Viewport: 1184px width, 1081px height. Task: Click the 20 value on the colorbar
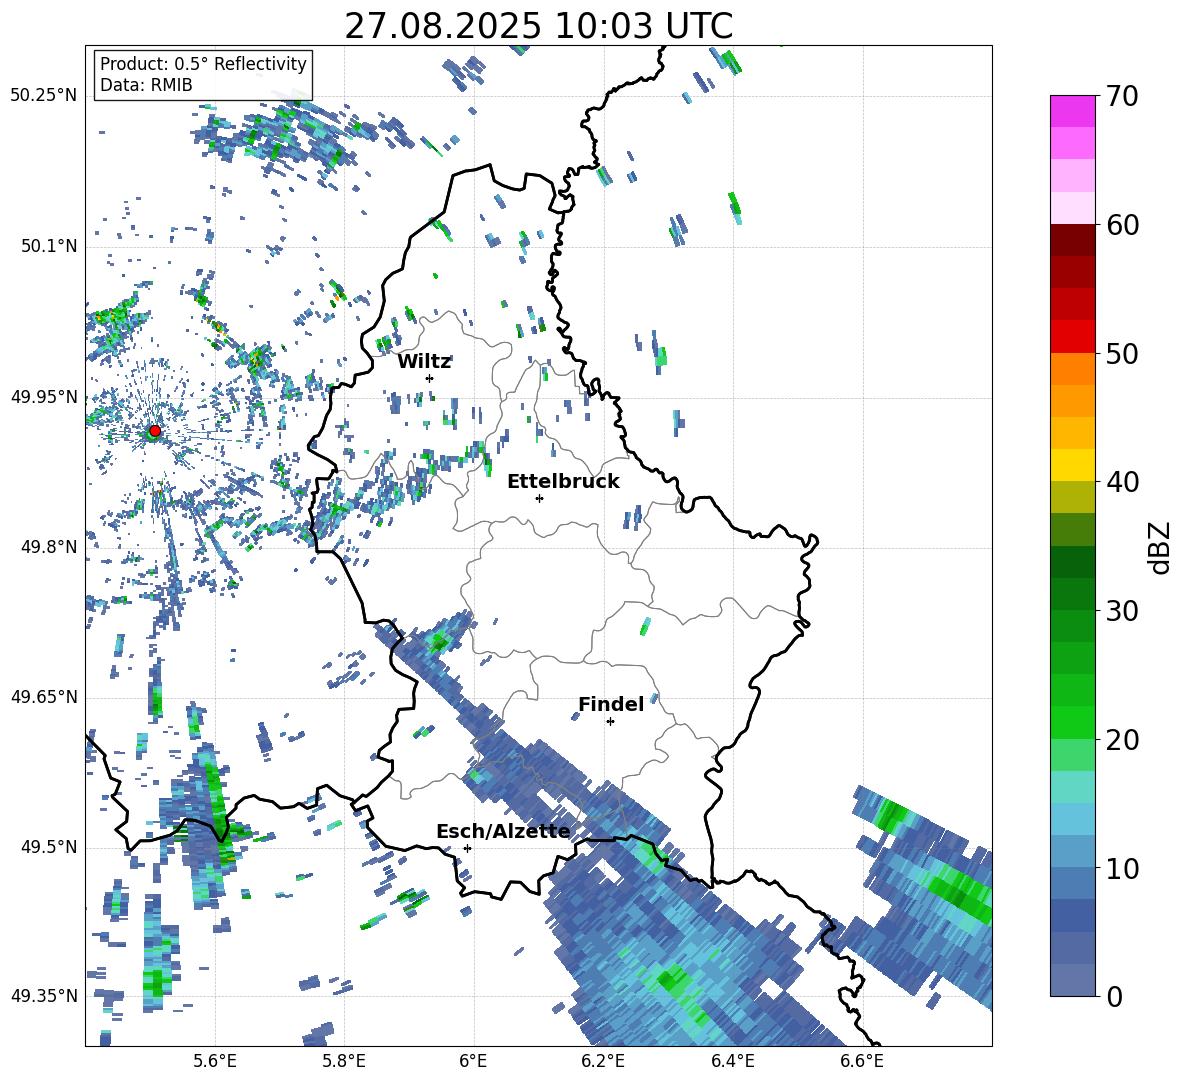click(1122, 740)
